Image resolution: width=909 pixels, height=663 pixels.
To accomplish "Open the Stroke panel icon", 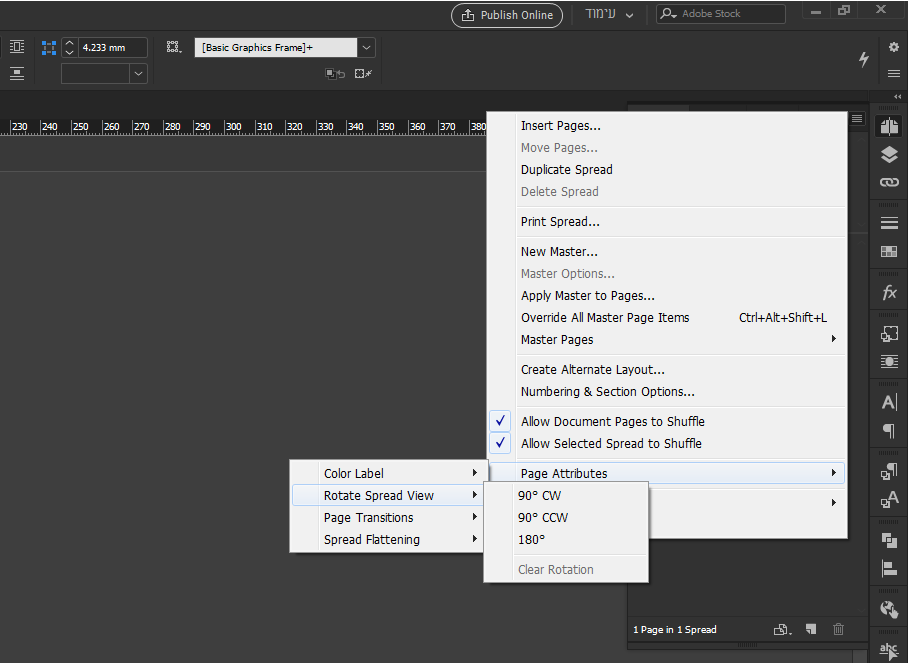I will pos(889,223).
